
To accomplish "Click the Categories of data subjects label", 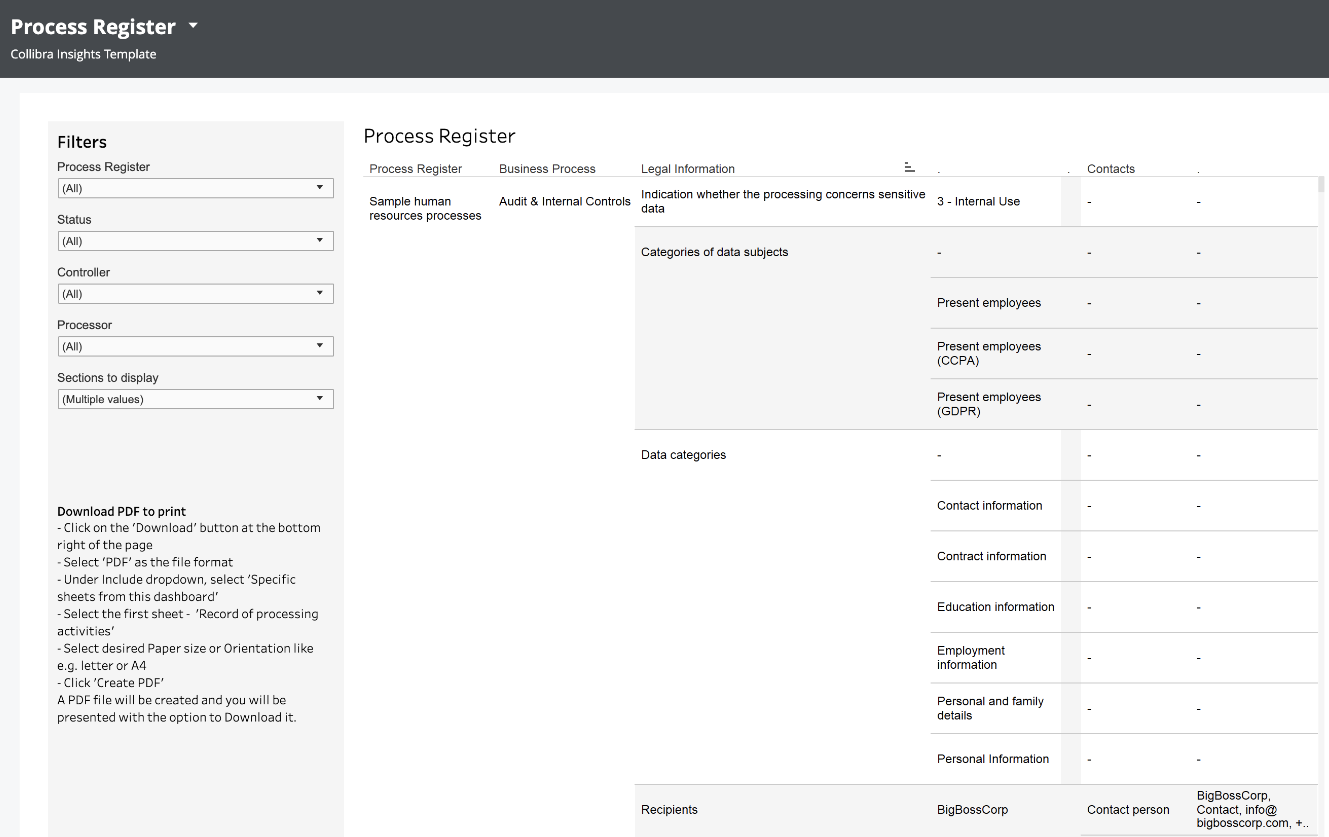I will click(x=714, y=252).
